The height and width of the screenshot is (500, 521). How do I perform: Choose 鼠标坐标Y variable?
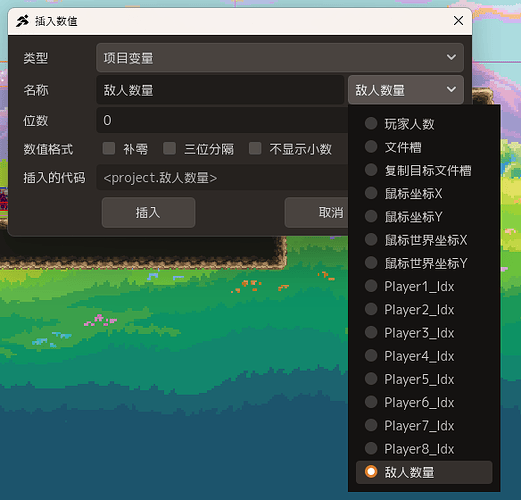pos(424,217)
